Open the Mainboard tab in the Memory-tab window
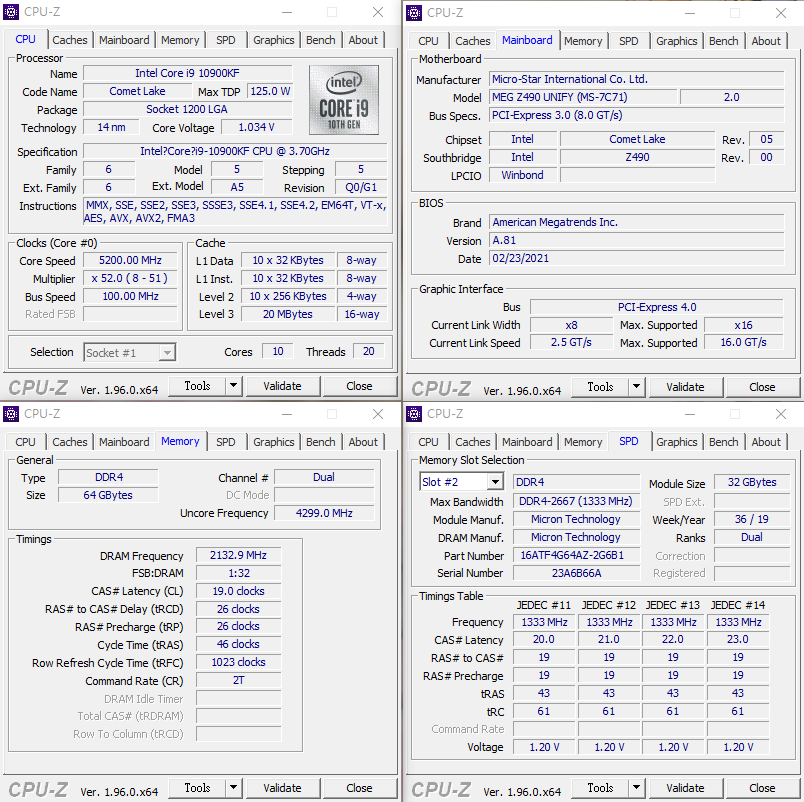The height and width of the screenshot is (802, 804). pyautogui.click(x=124, y=442)
